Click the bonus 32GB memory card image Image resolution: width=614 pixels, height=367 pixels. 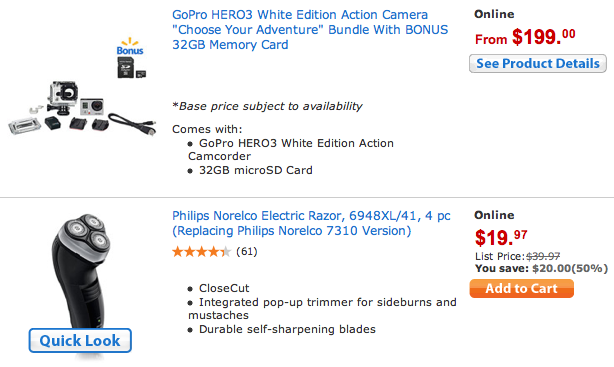click(132, 67)
